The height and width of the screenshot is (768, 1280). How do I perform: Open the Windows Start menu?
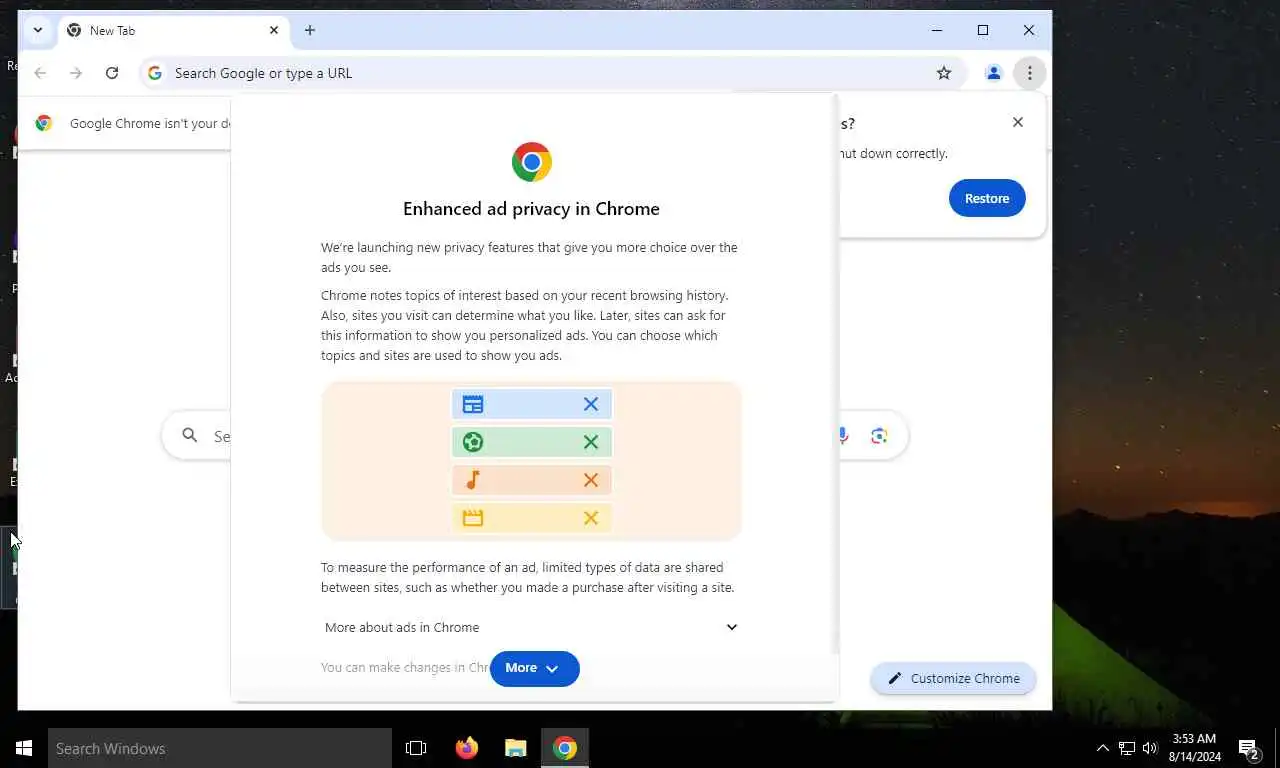(x=24, y=748)
